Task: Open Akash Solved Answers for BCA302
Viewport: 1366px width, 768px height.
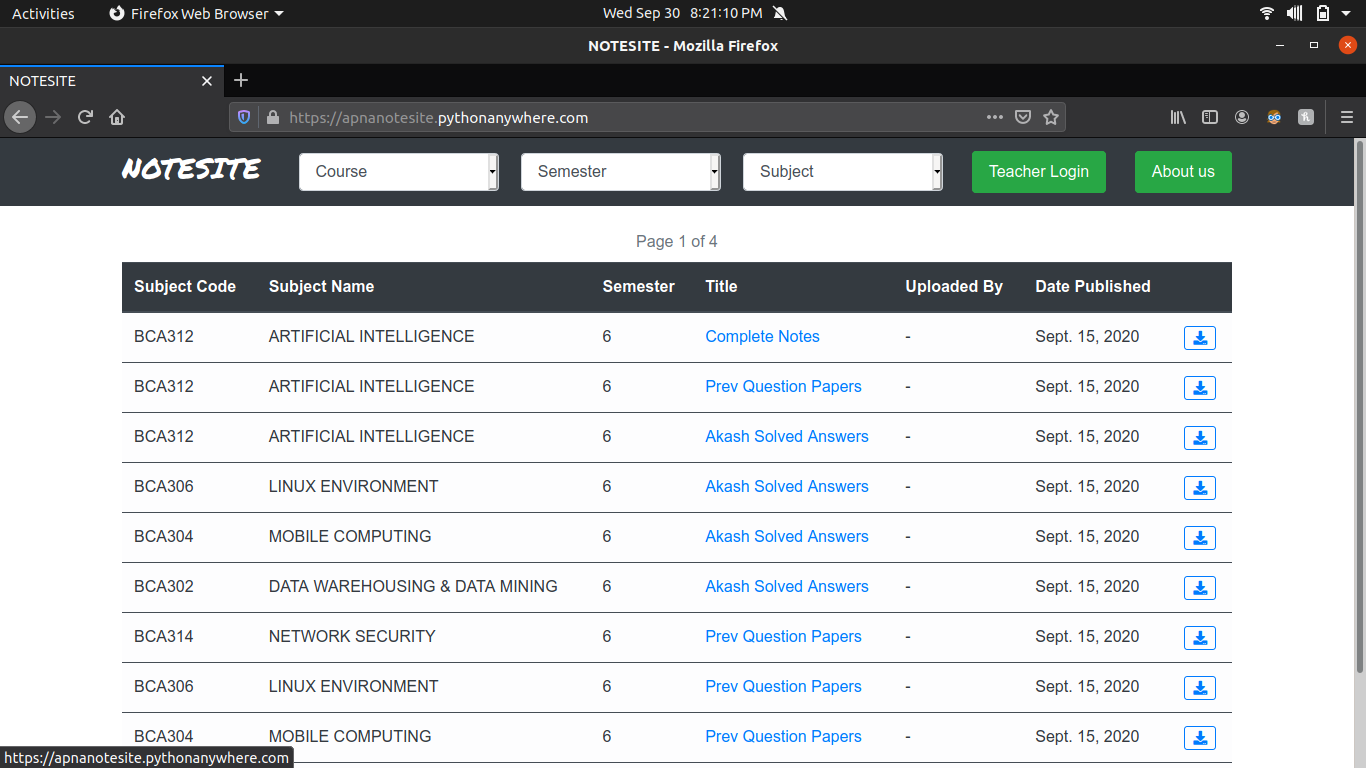Action: coord(787,586)
